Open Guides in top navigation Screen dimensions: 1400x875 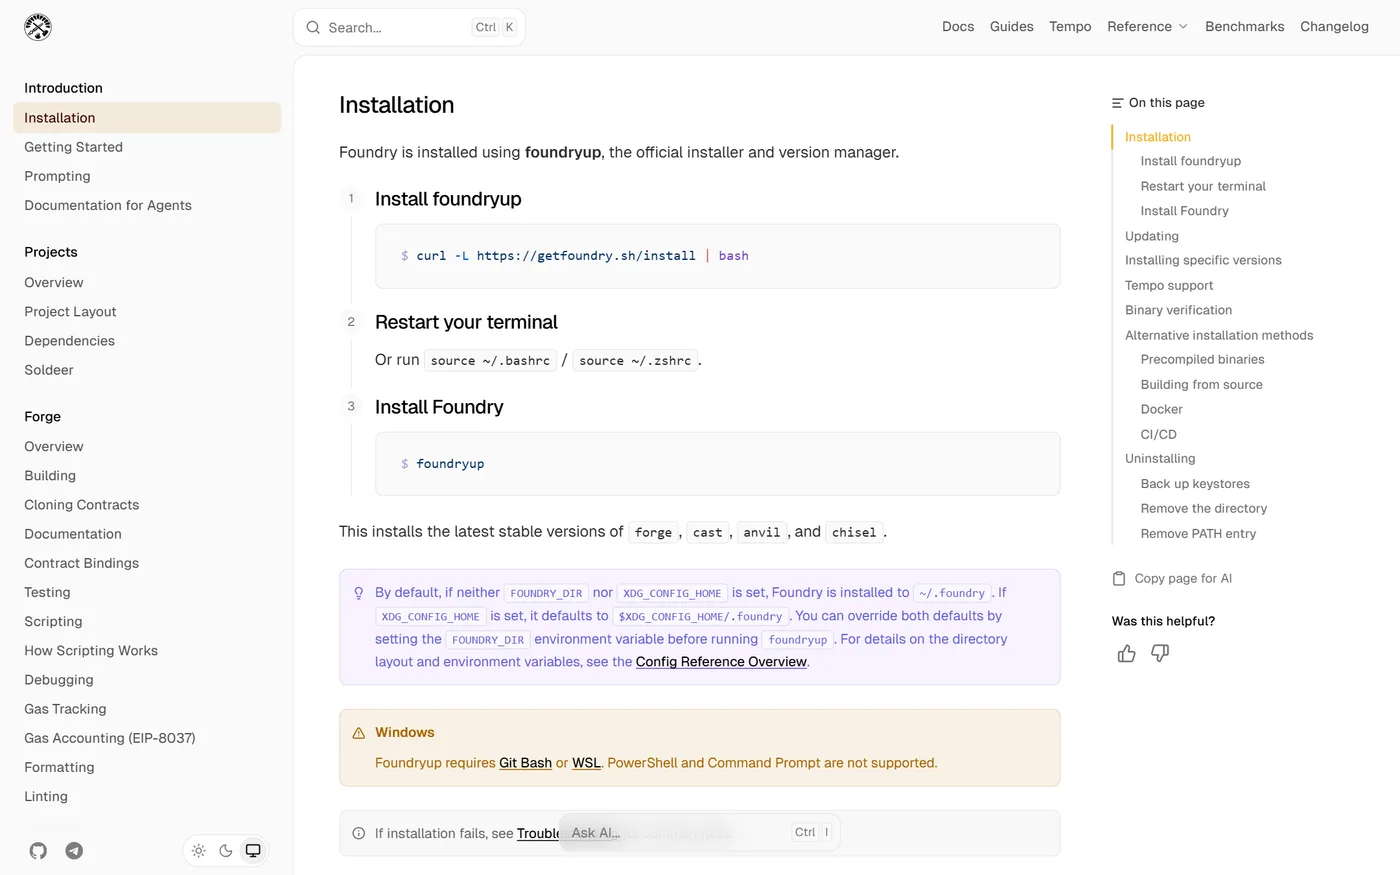tap(1012, 27)
